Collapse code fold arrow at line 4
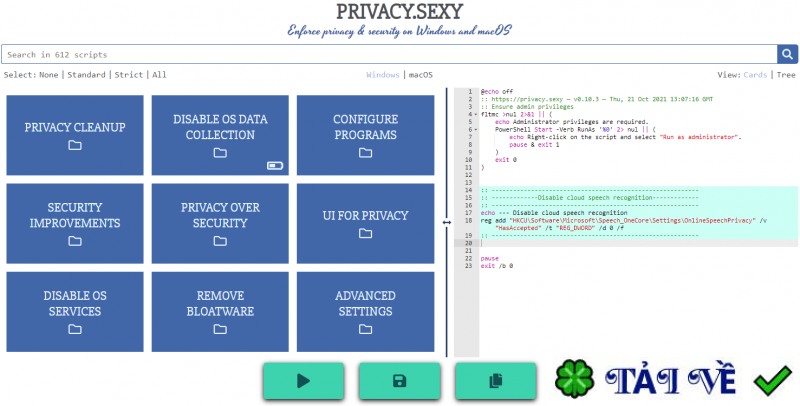 pos(476,115)
